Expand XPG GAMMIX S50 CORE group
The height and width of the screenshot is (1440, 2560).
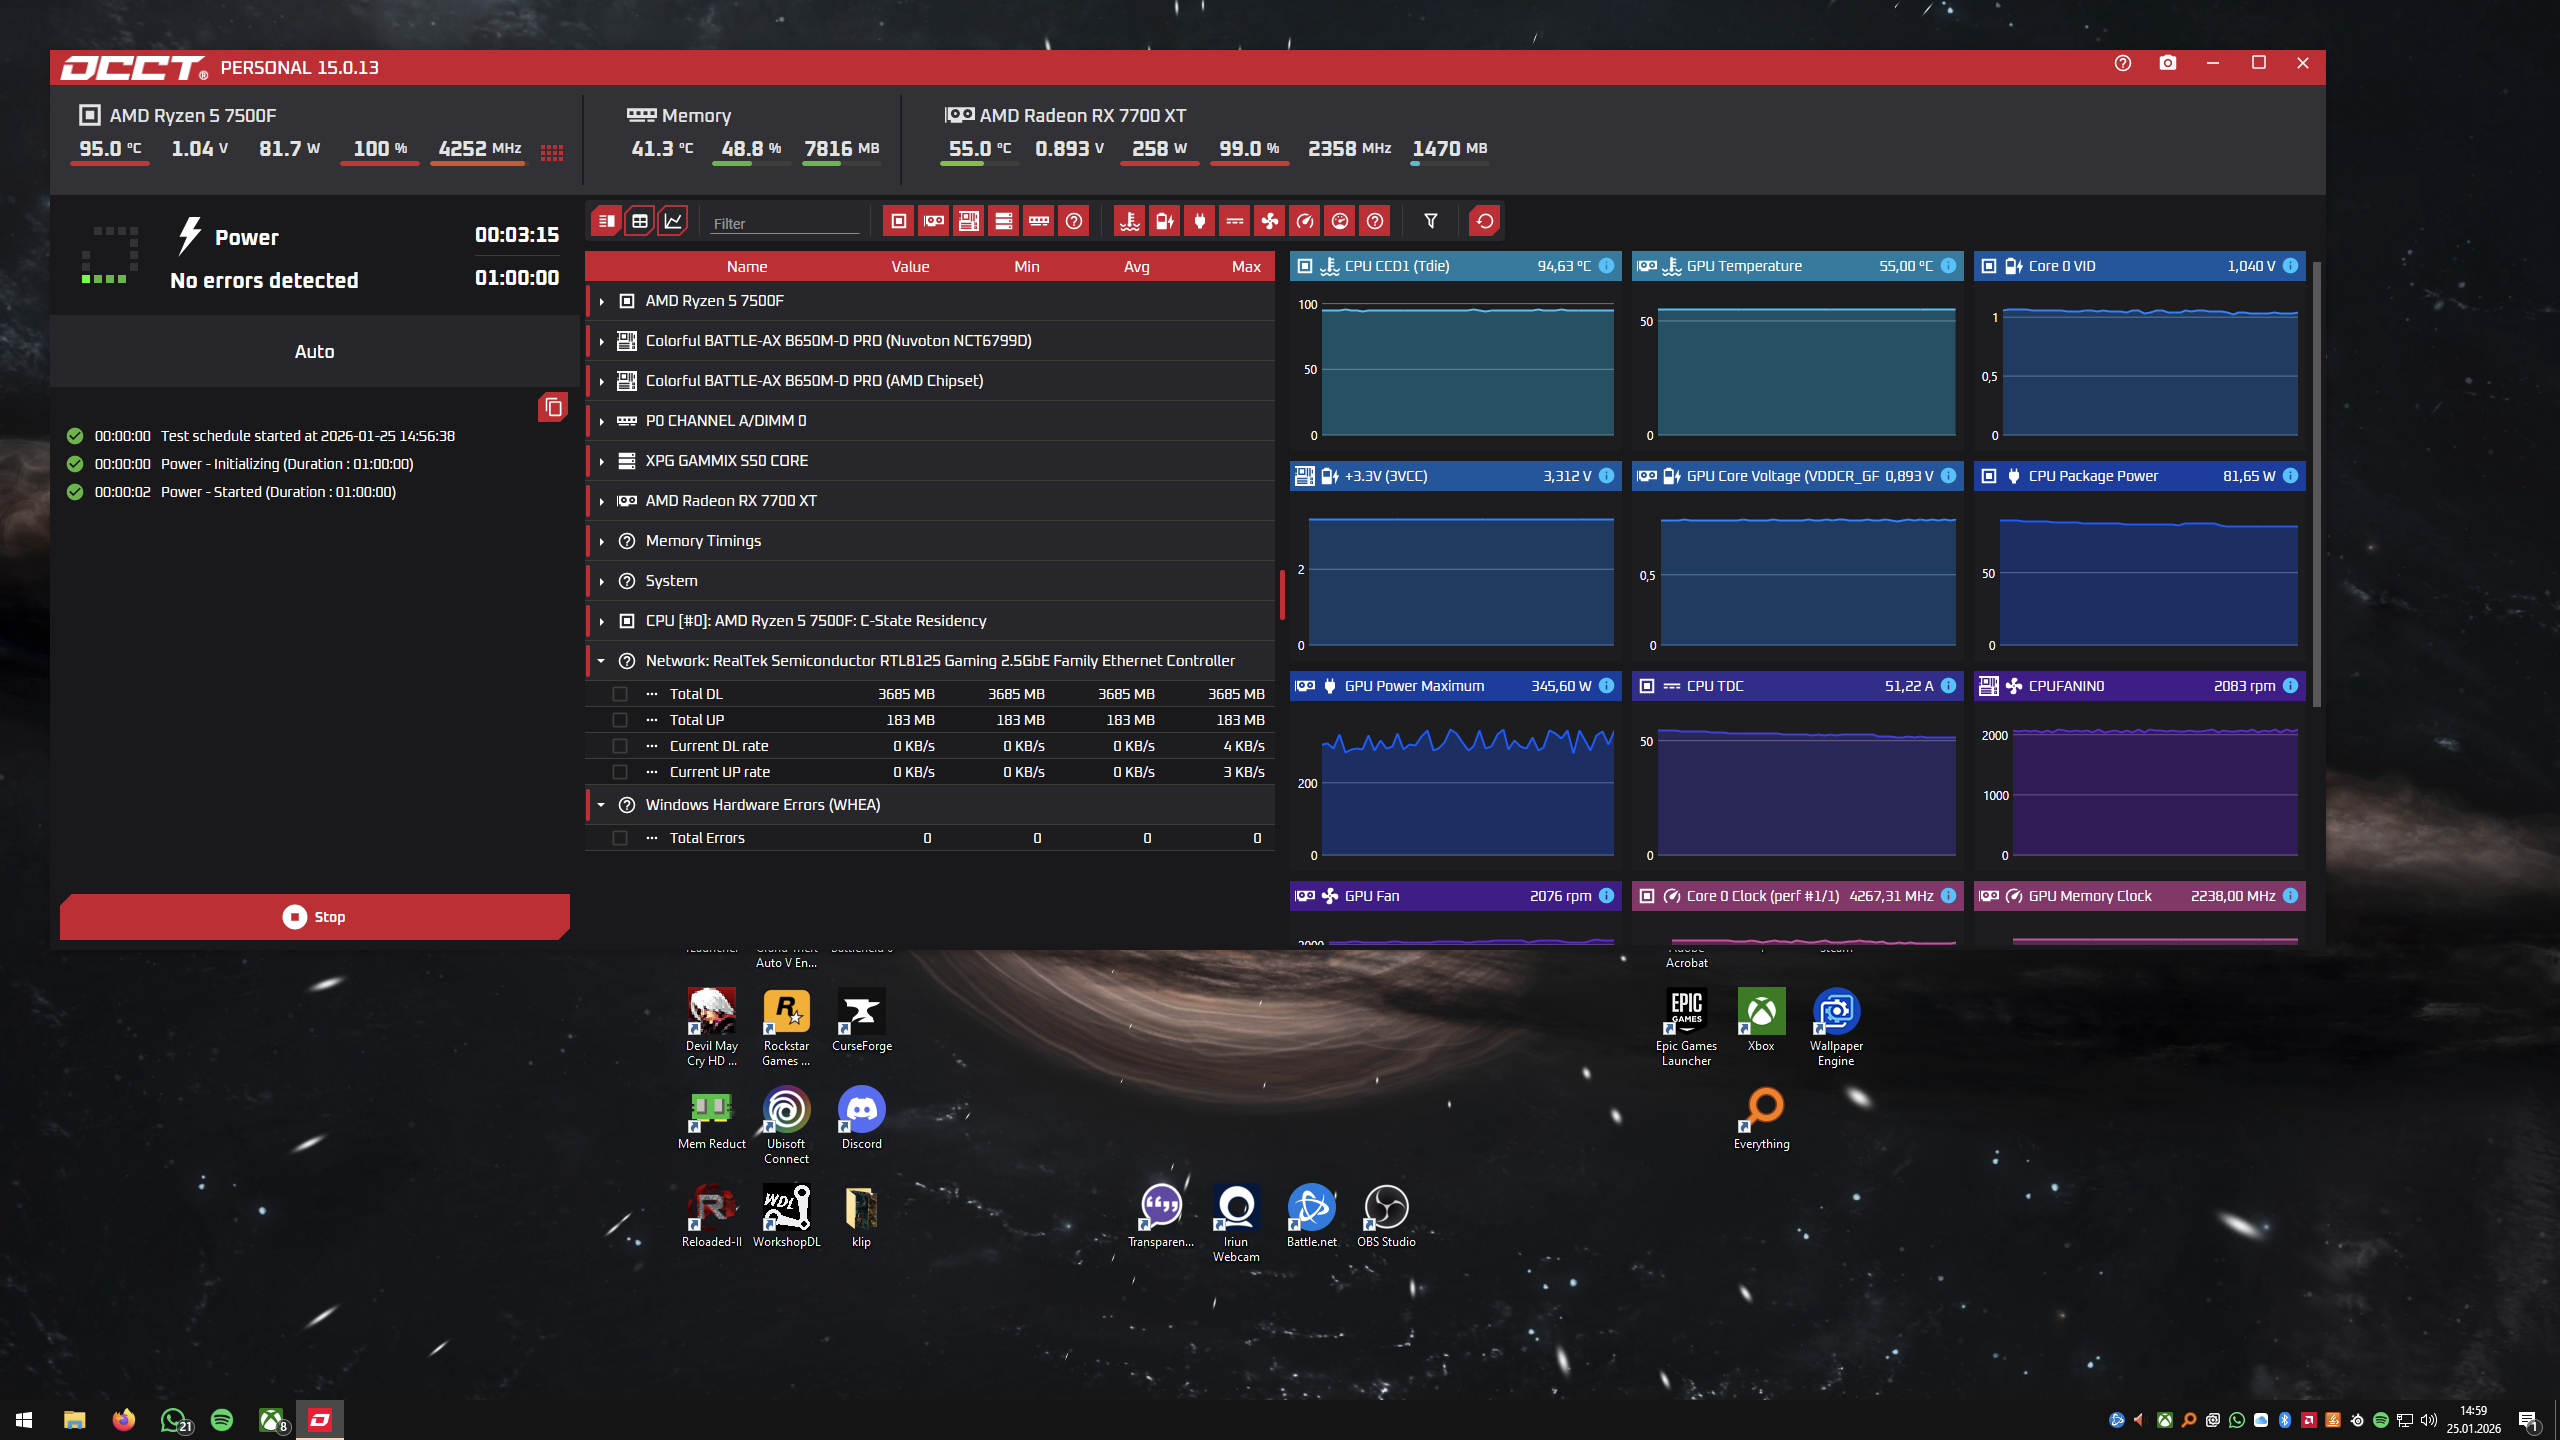(601, 461)
